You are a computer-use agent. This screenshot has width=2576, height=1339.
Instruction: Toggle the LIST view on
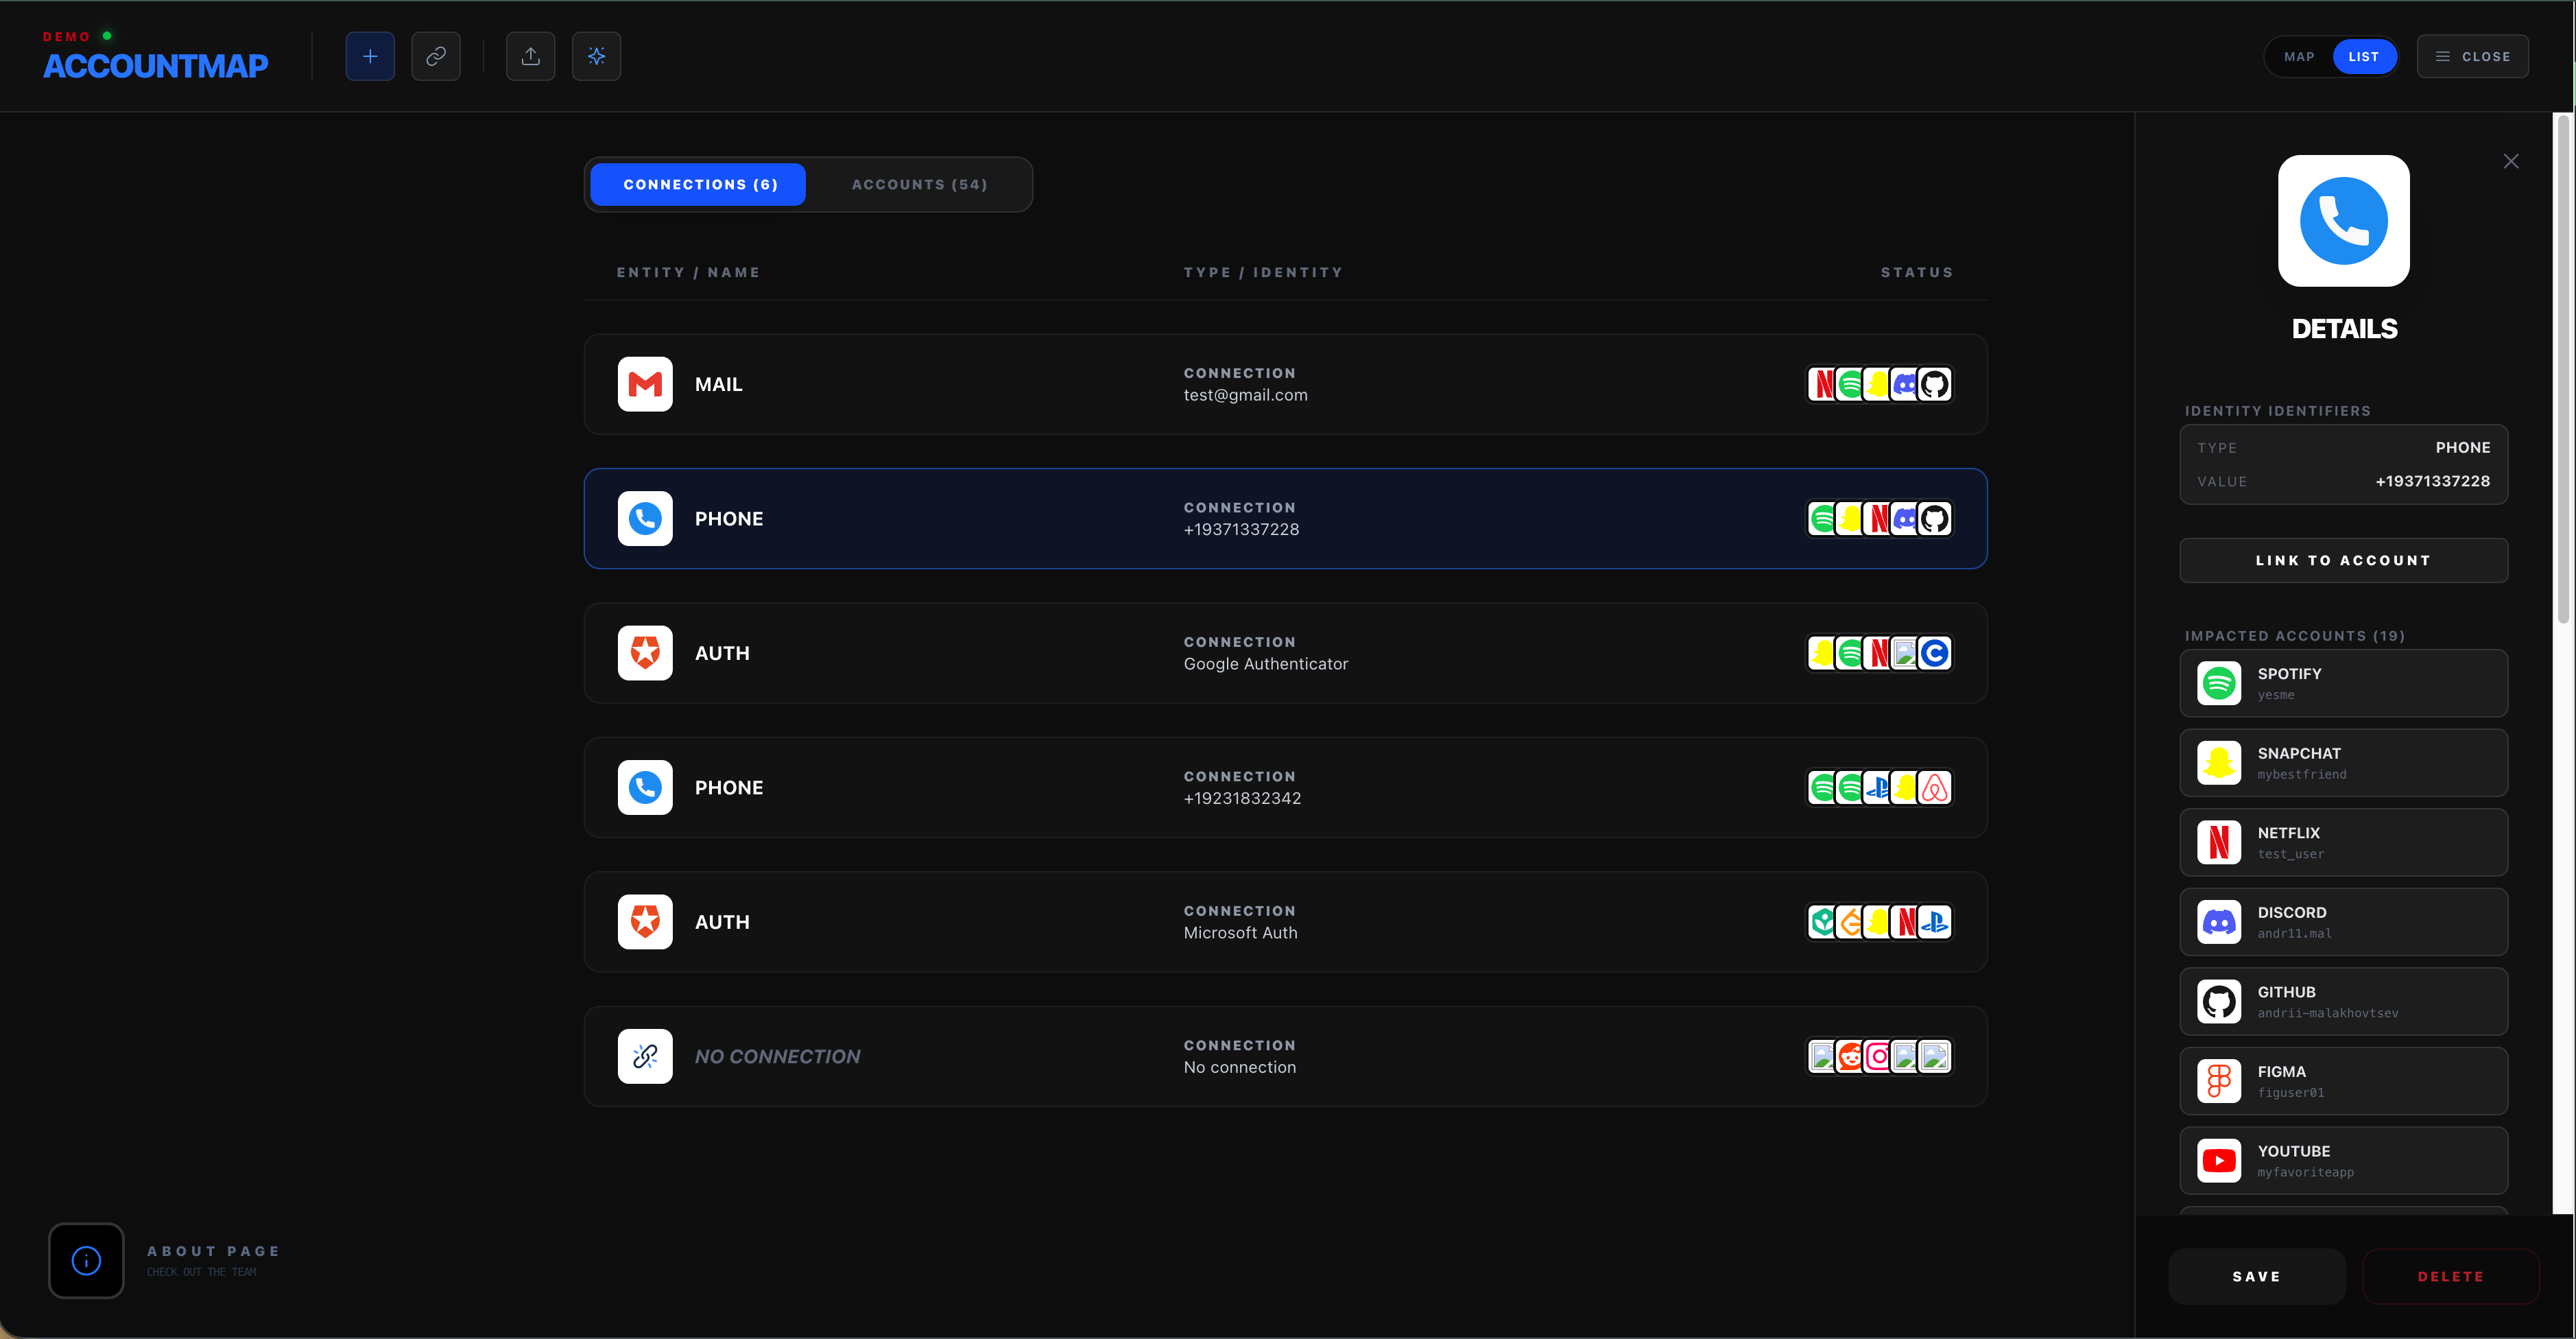[2365, 56]
